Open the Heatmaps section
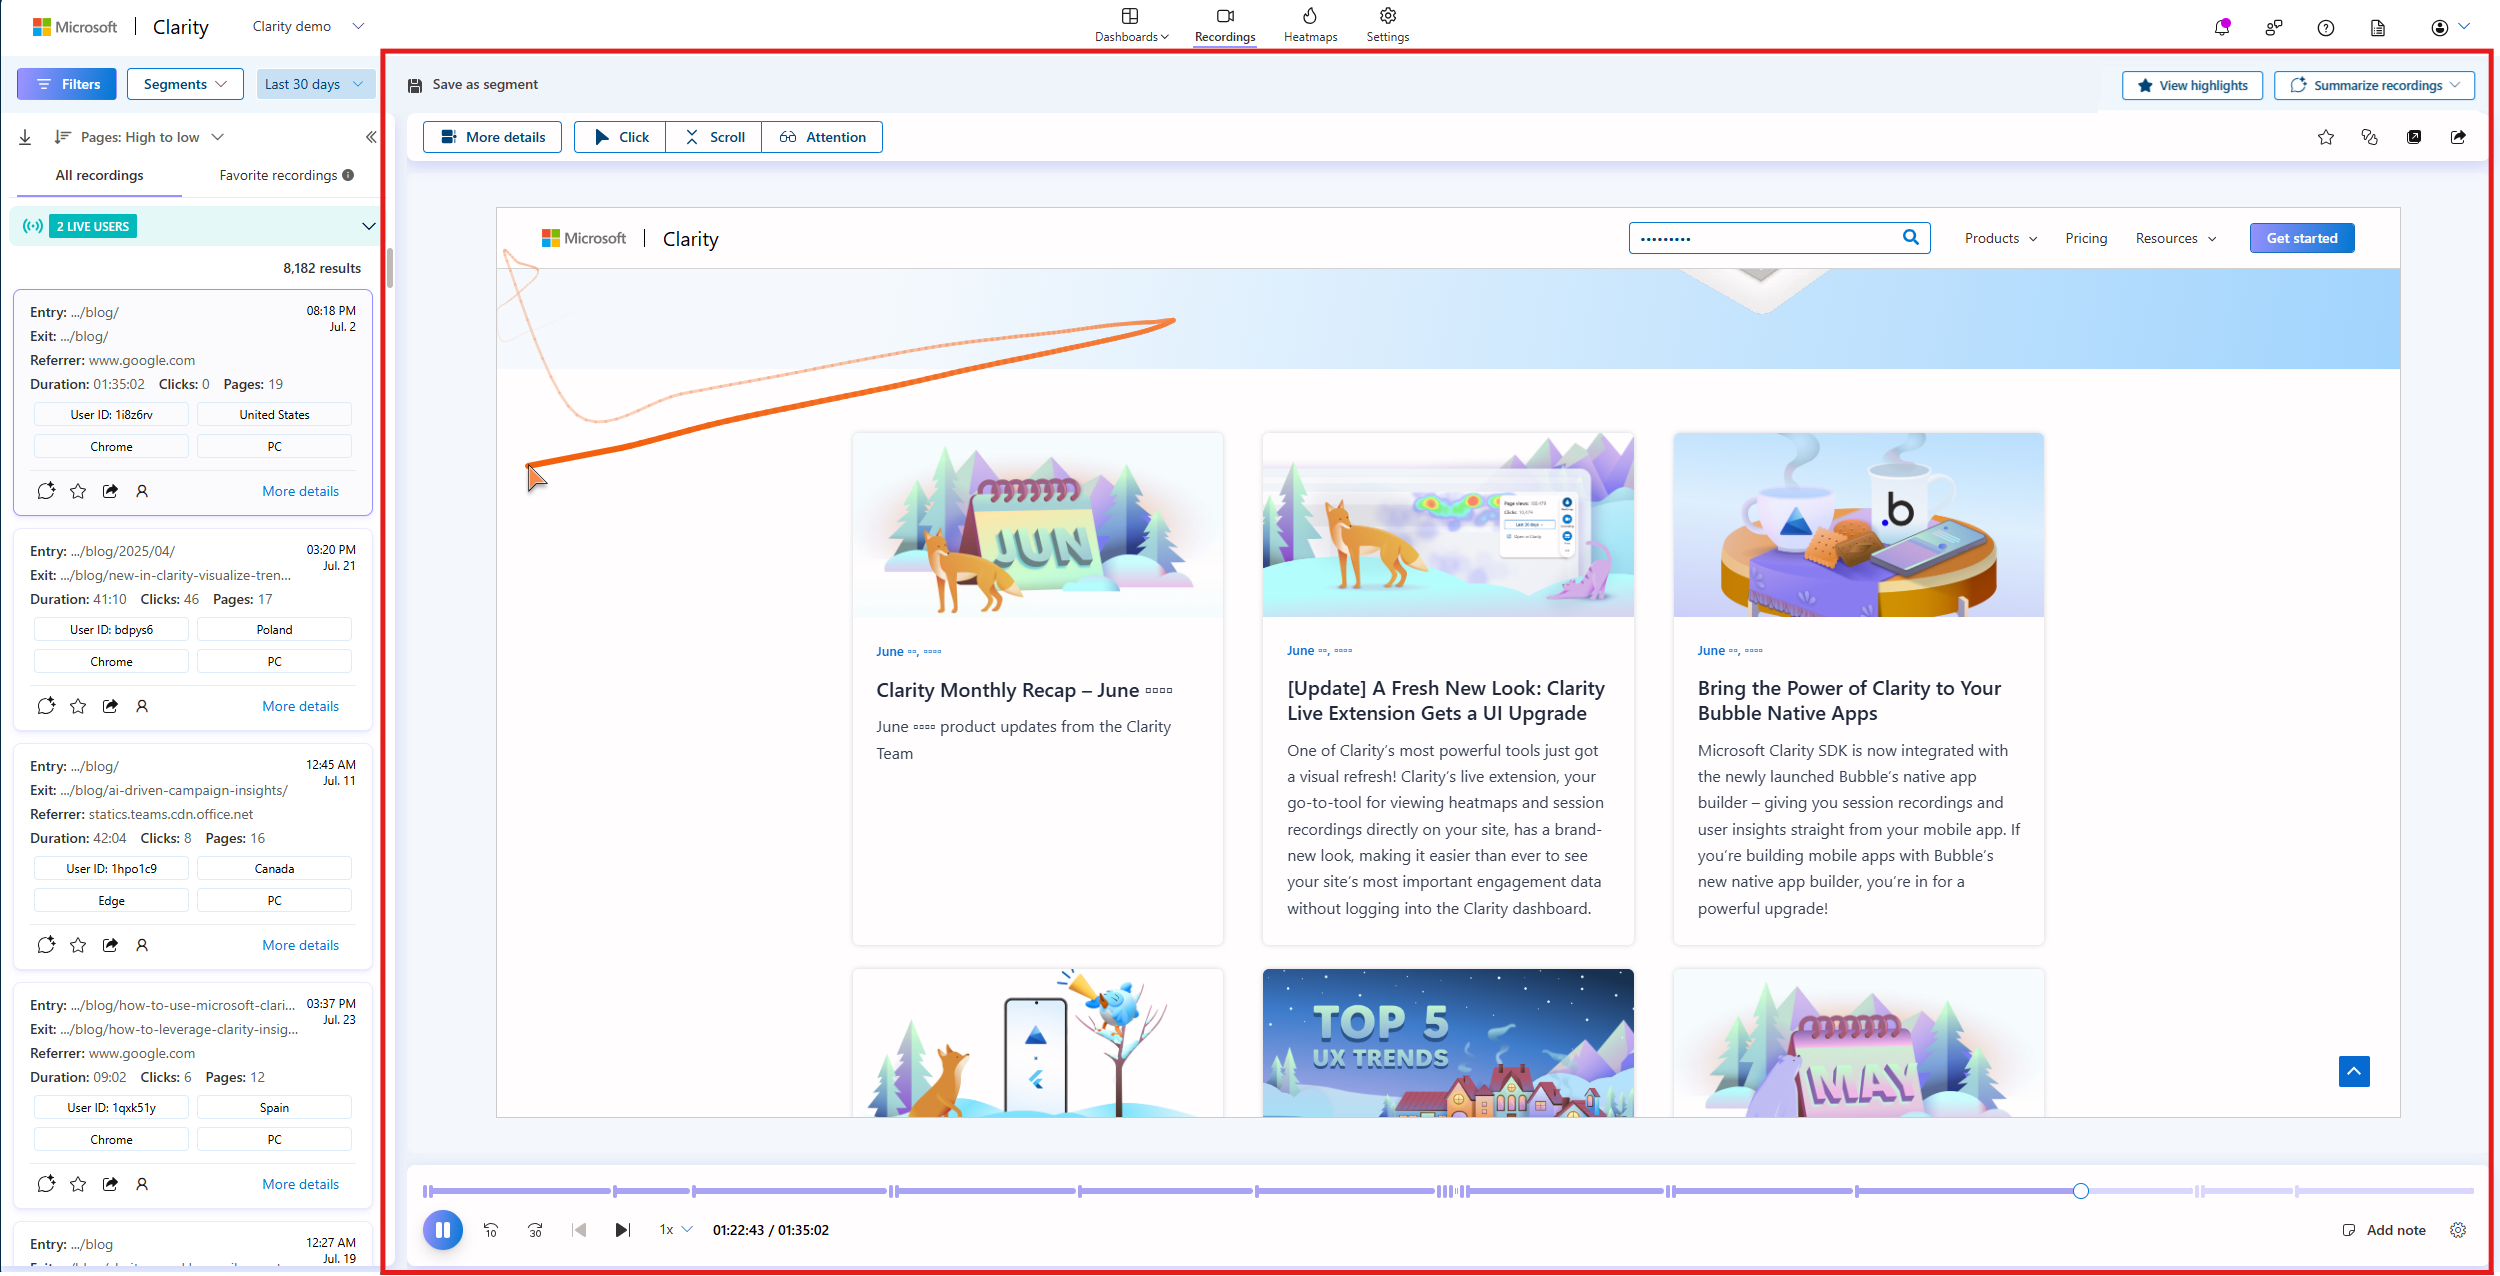The image size is (2500, 1276). click(x=1310, y=24)
